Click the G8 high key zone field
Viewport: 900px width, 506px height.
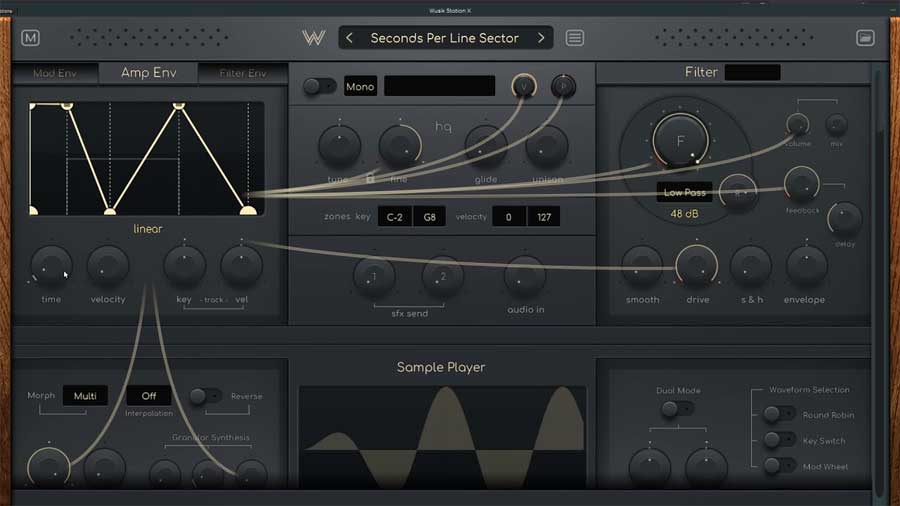coord(429,217)
